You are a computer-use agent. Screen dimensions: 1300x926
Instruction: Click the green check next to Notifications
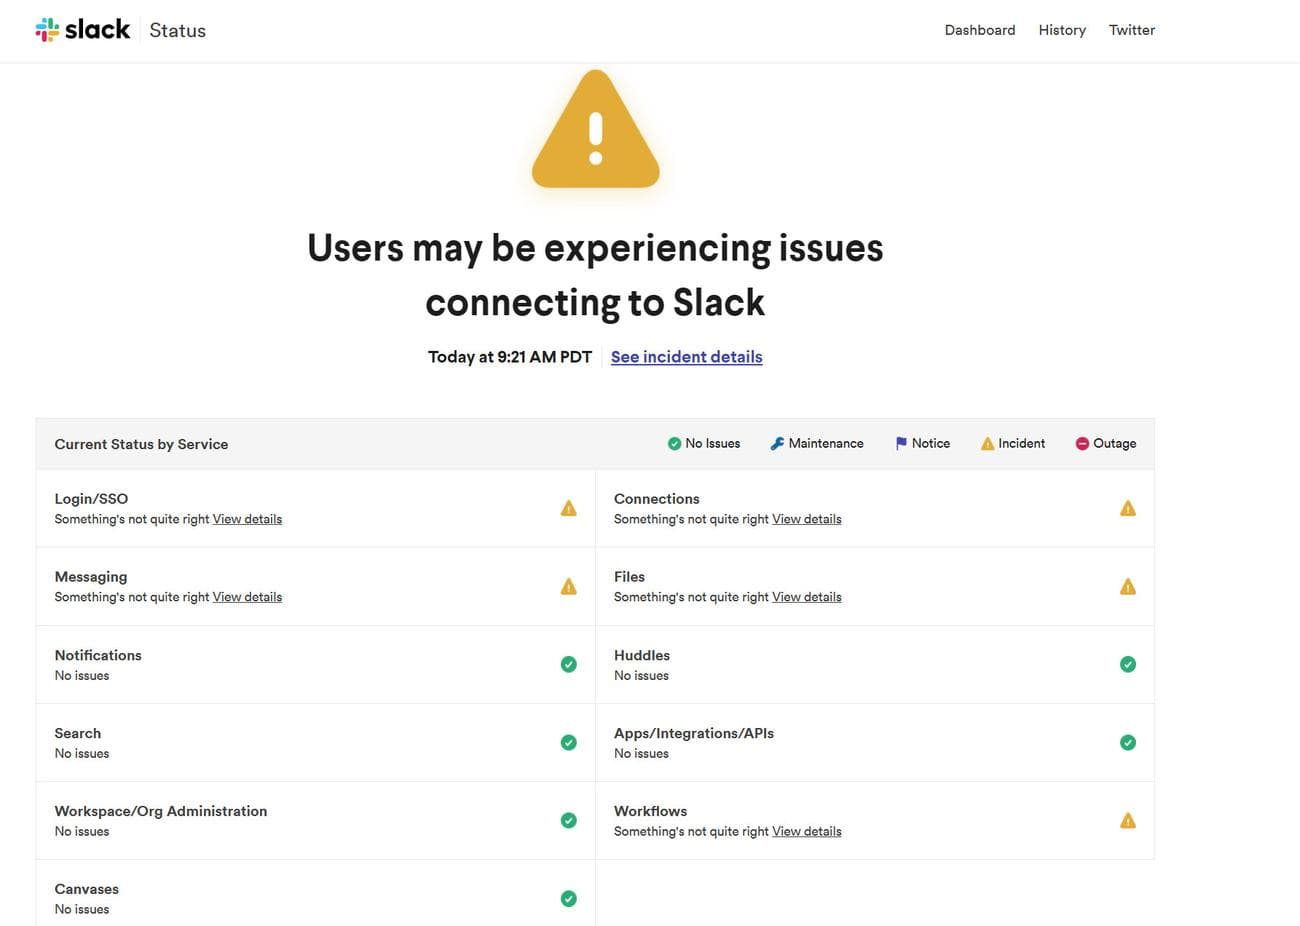coord(568,664)
